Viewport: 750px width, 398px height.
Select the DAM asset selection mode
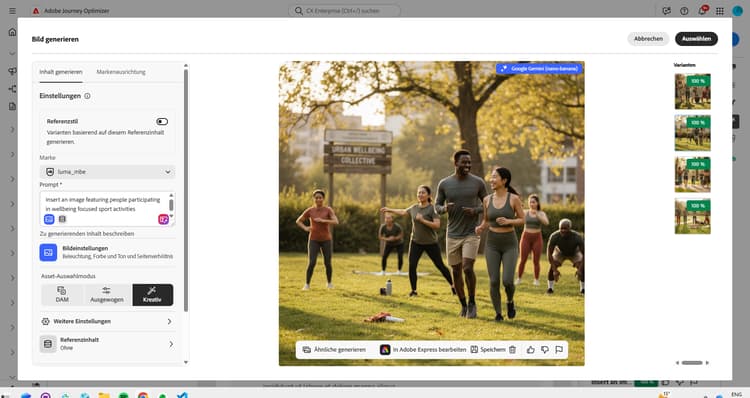(x=62, y=295)
